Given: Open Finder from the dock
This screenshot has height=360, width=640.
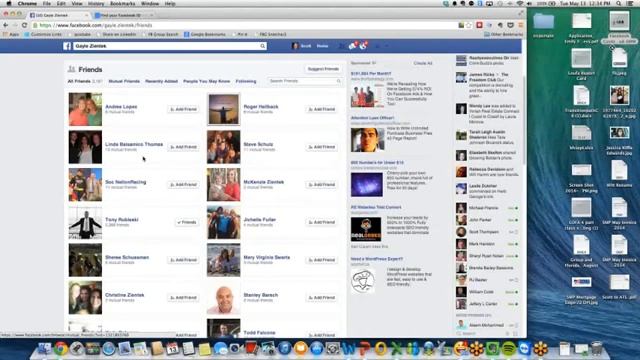Looking at the screenshot, I should pyautogui.click(x=44, y=349).
